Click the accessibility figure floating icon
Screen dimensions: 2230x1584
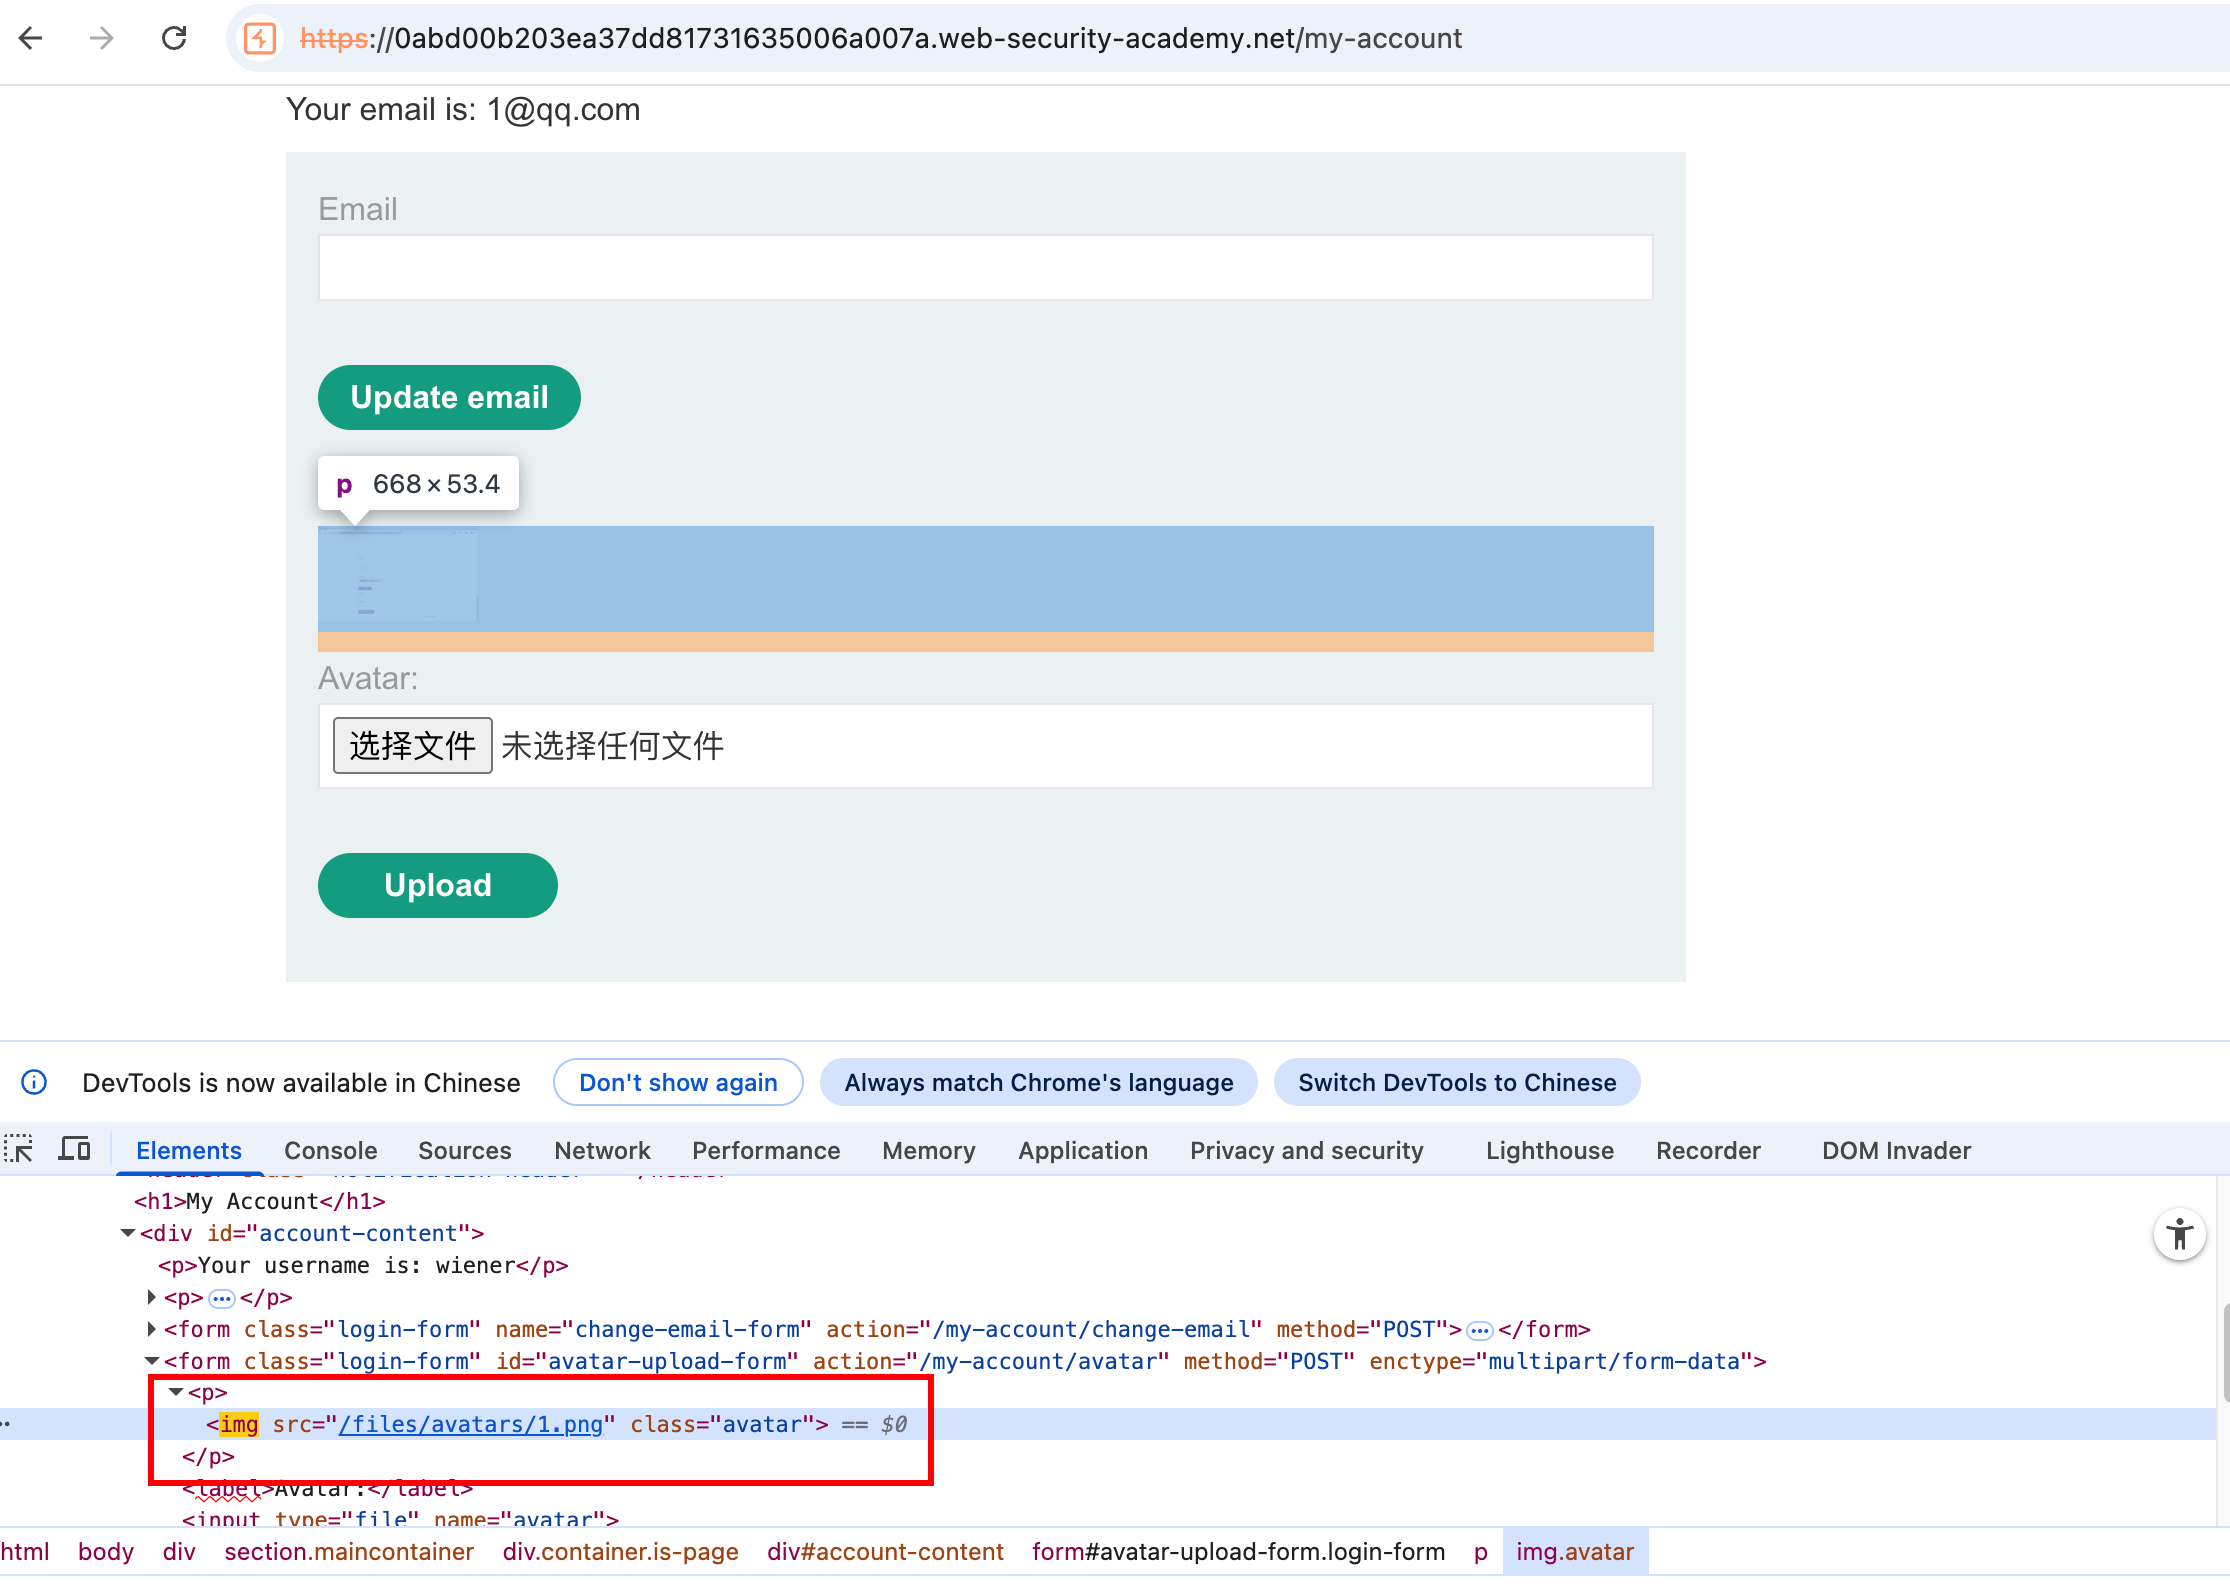tap(2179, 1235)
